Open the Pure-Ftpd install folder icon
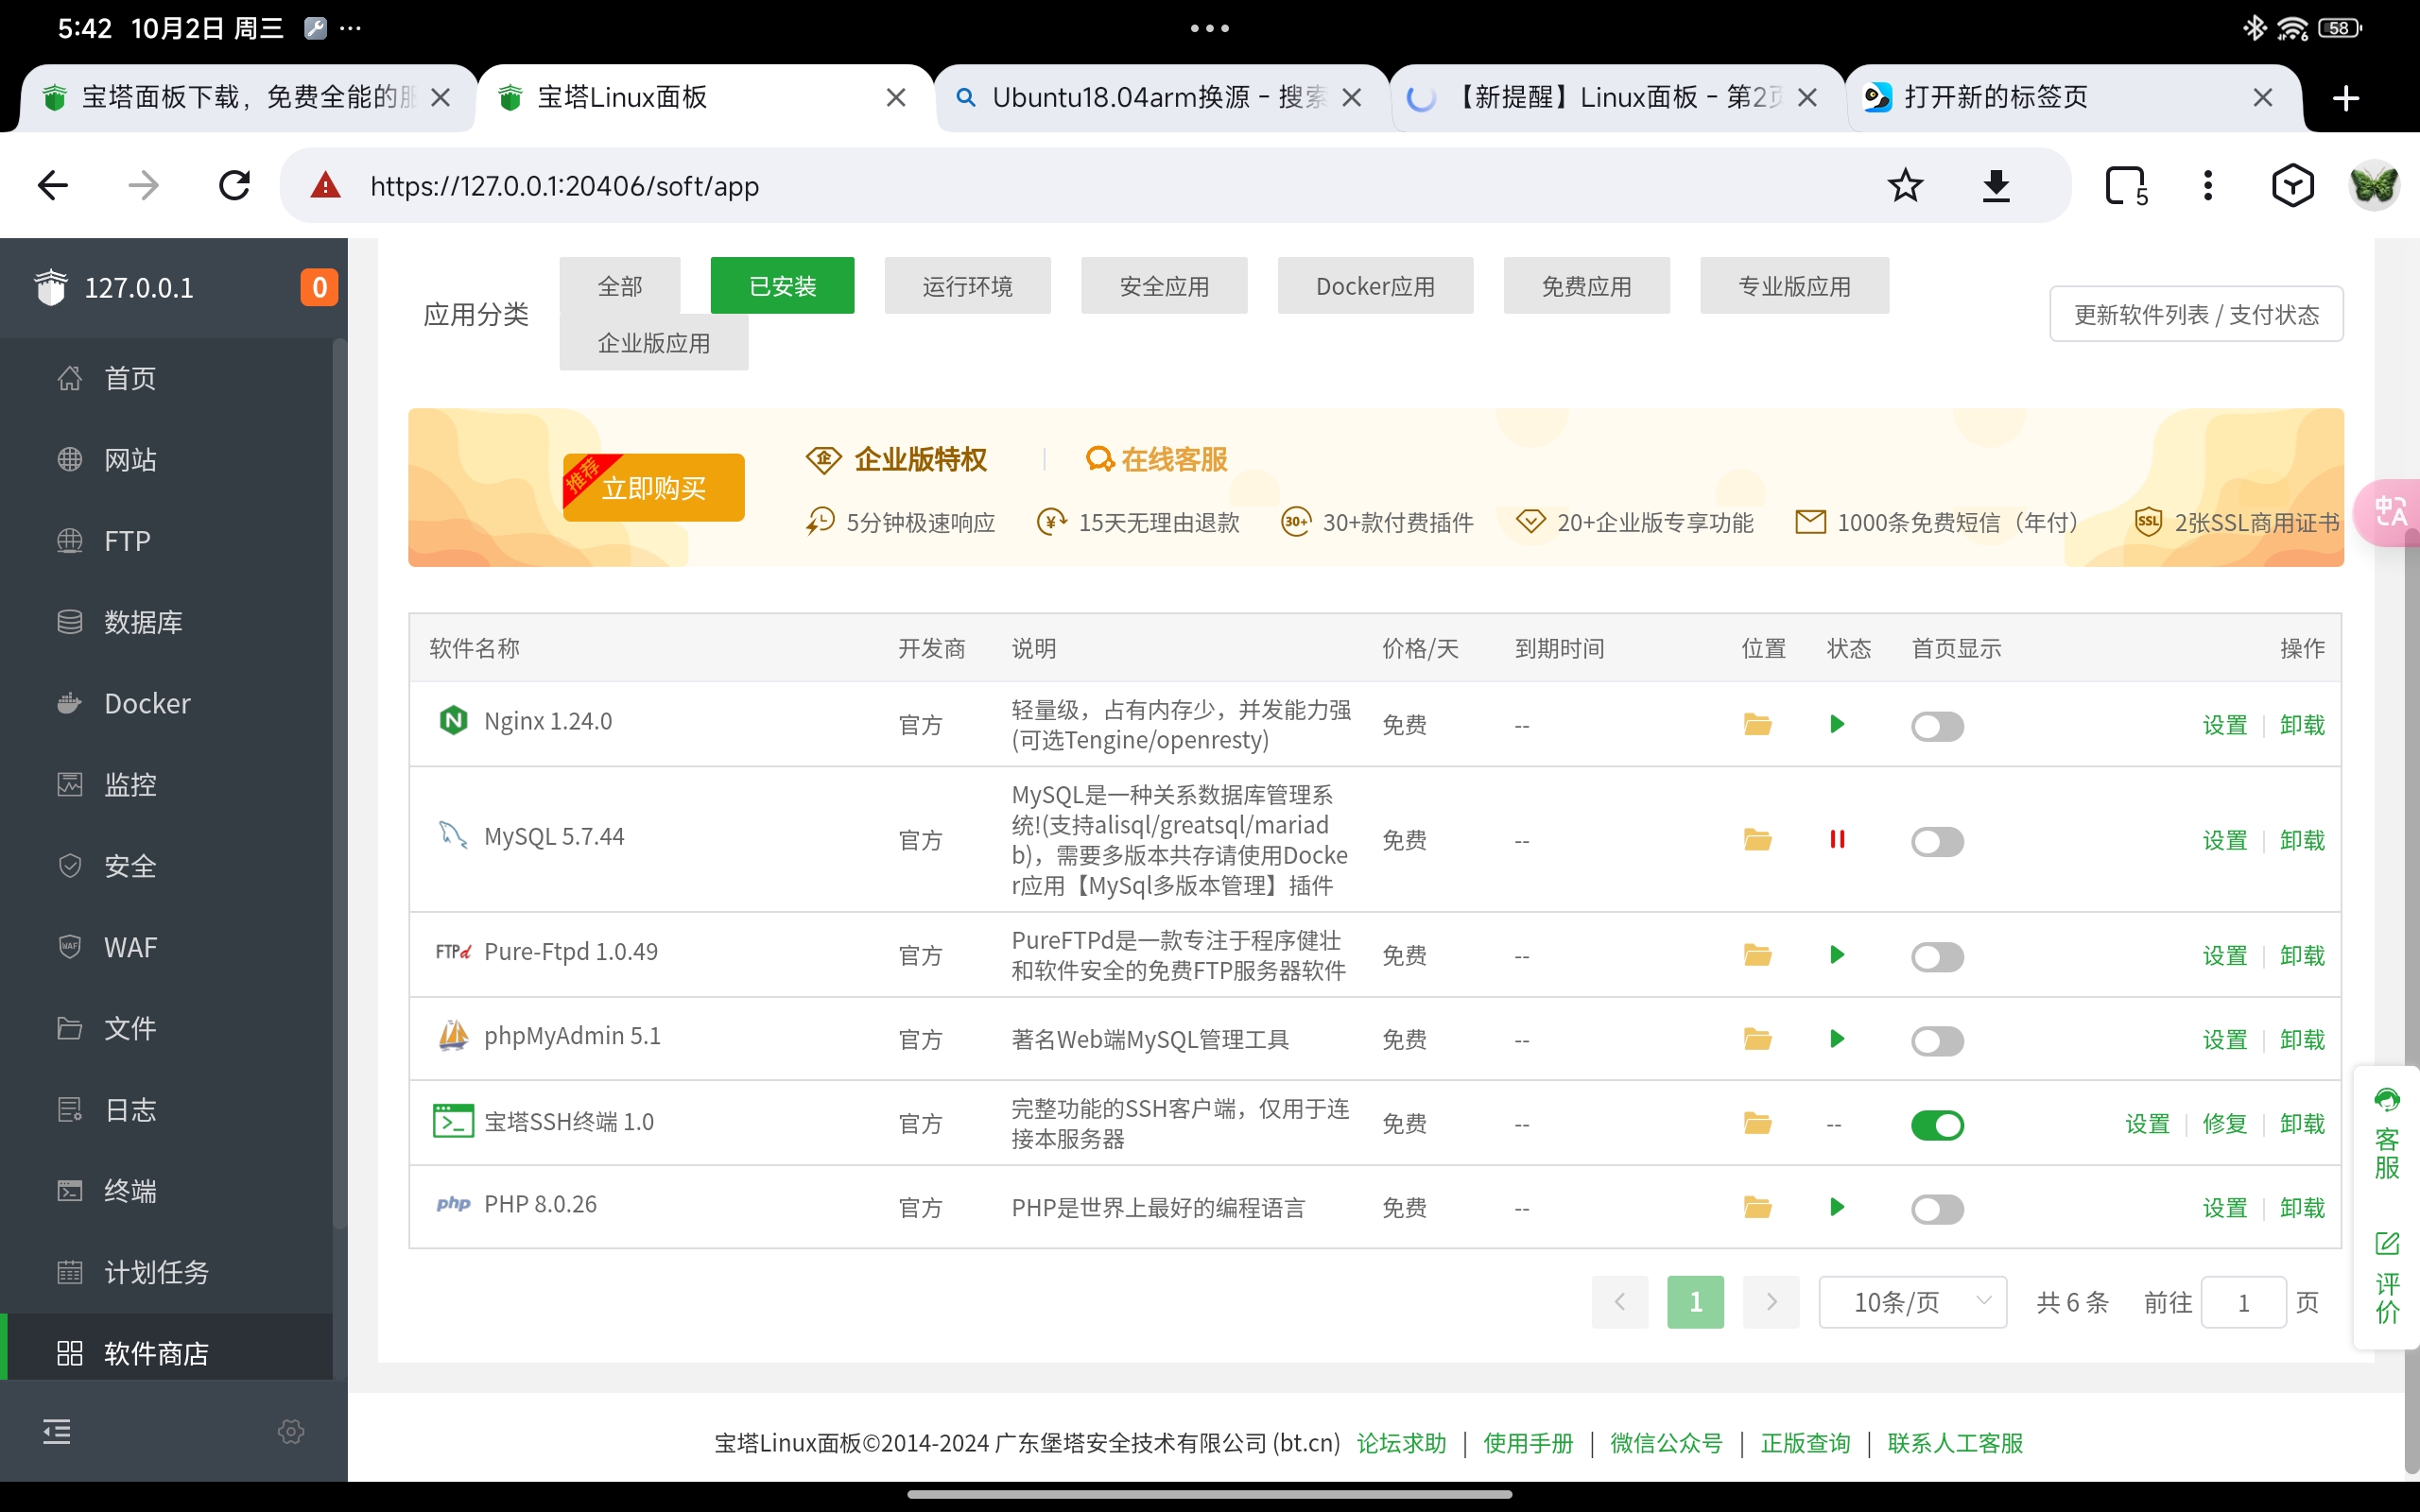 tap(1757, 954)
